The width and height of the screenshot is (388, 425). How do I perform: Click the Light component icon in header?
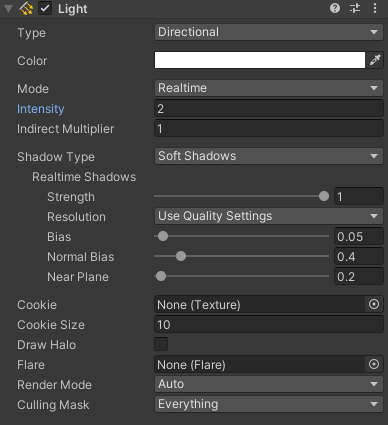pos(26,9)
